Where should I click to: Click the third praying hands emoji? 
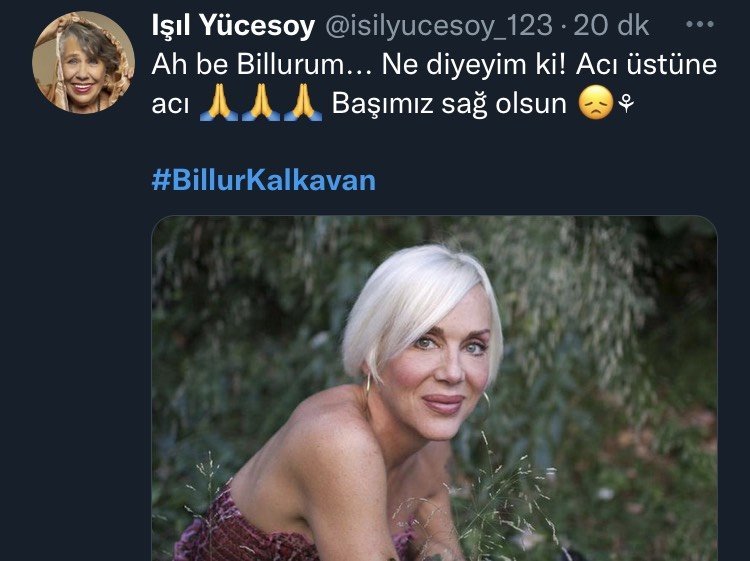click(x=303, y=102)
